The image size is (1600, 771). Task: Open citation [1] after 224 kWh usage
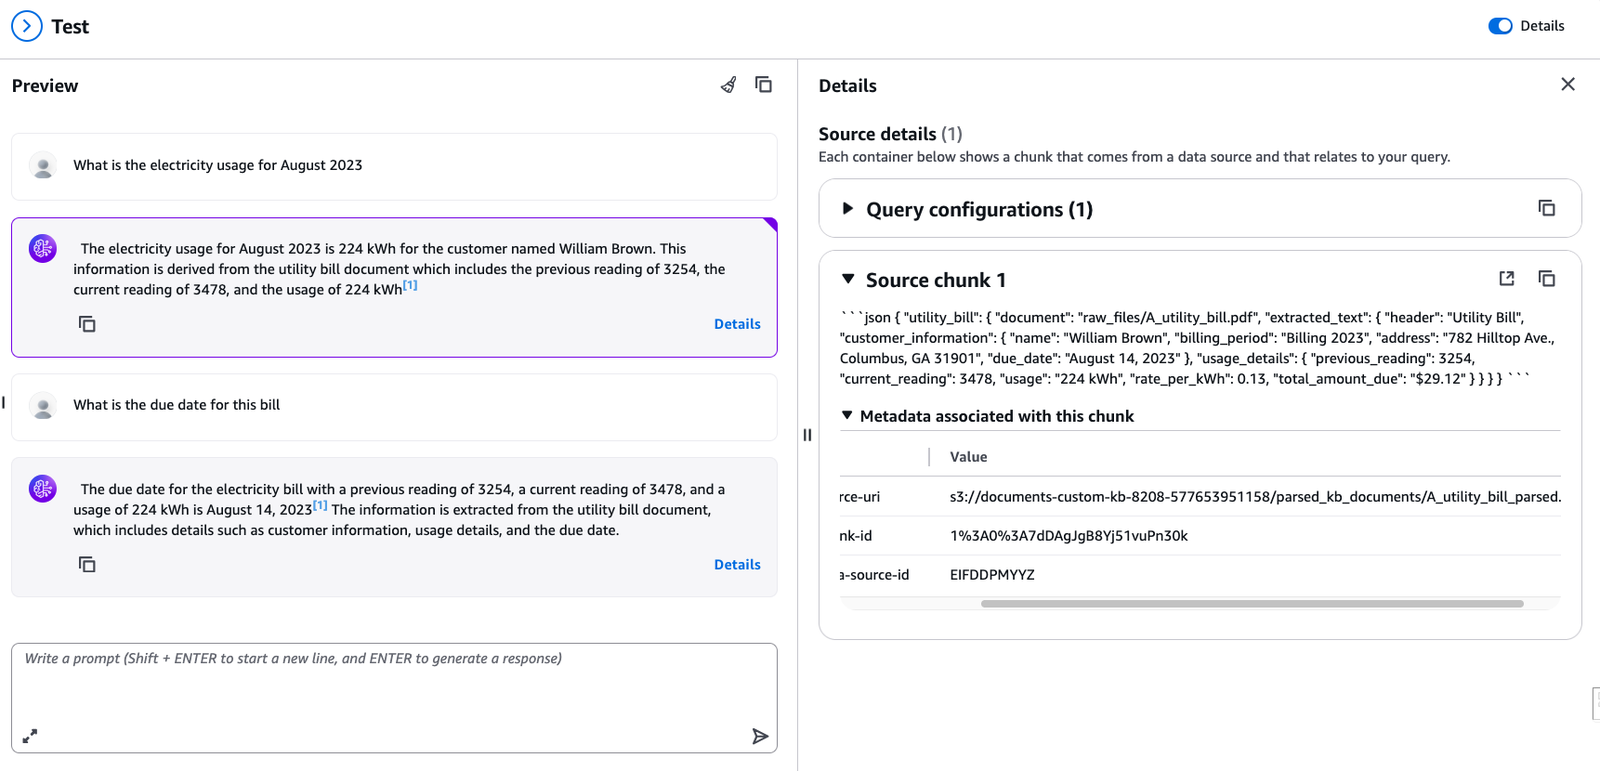[x=410, y=286]
